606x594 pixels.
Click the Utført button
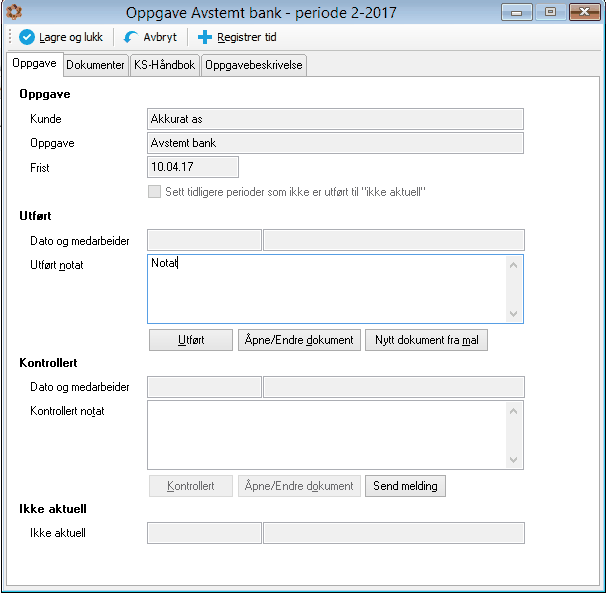point(191,340)
